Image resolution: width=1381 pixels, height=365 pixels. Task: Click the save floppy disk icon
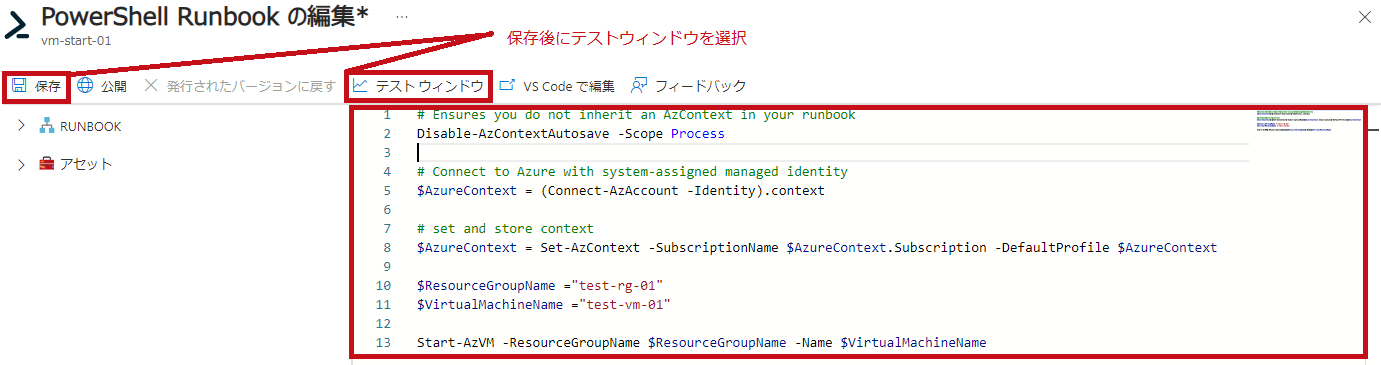(x=18, y=86)
